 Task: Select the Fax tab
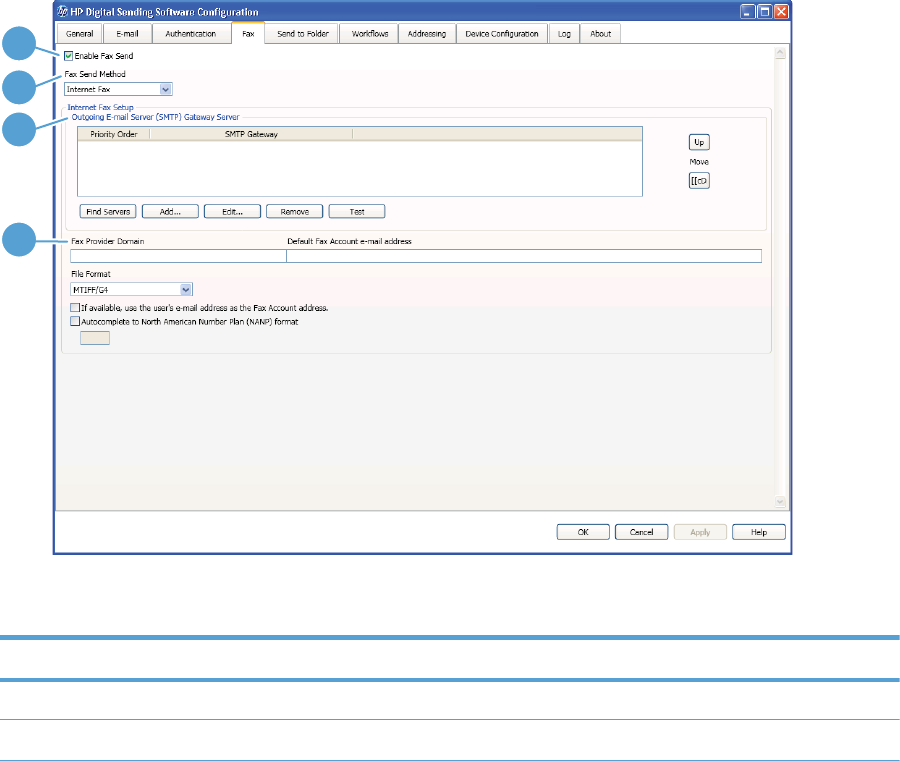[x=248, y=33]
